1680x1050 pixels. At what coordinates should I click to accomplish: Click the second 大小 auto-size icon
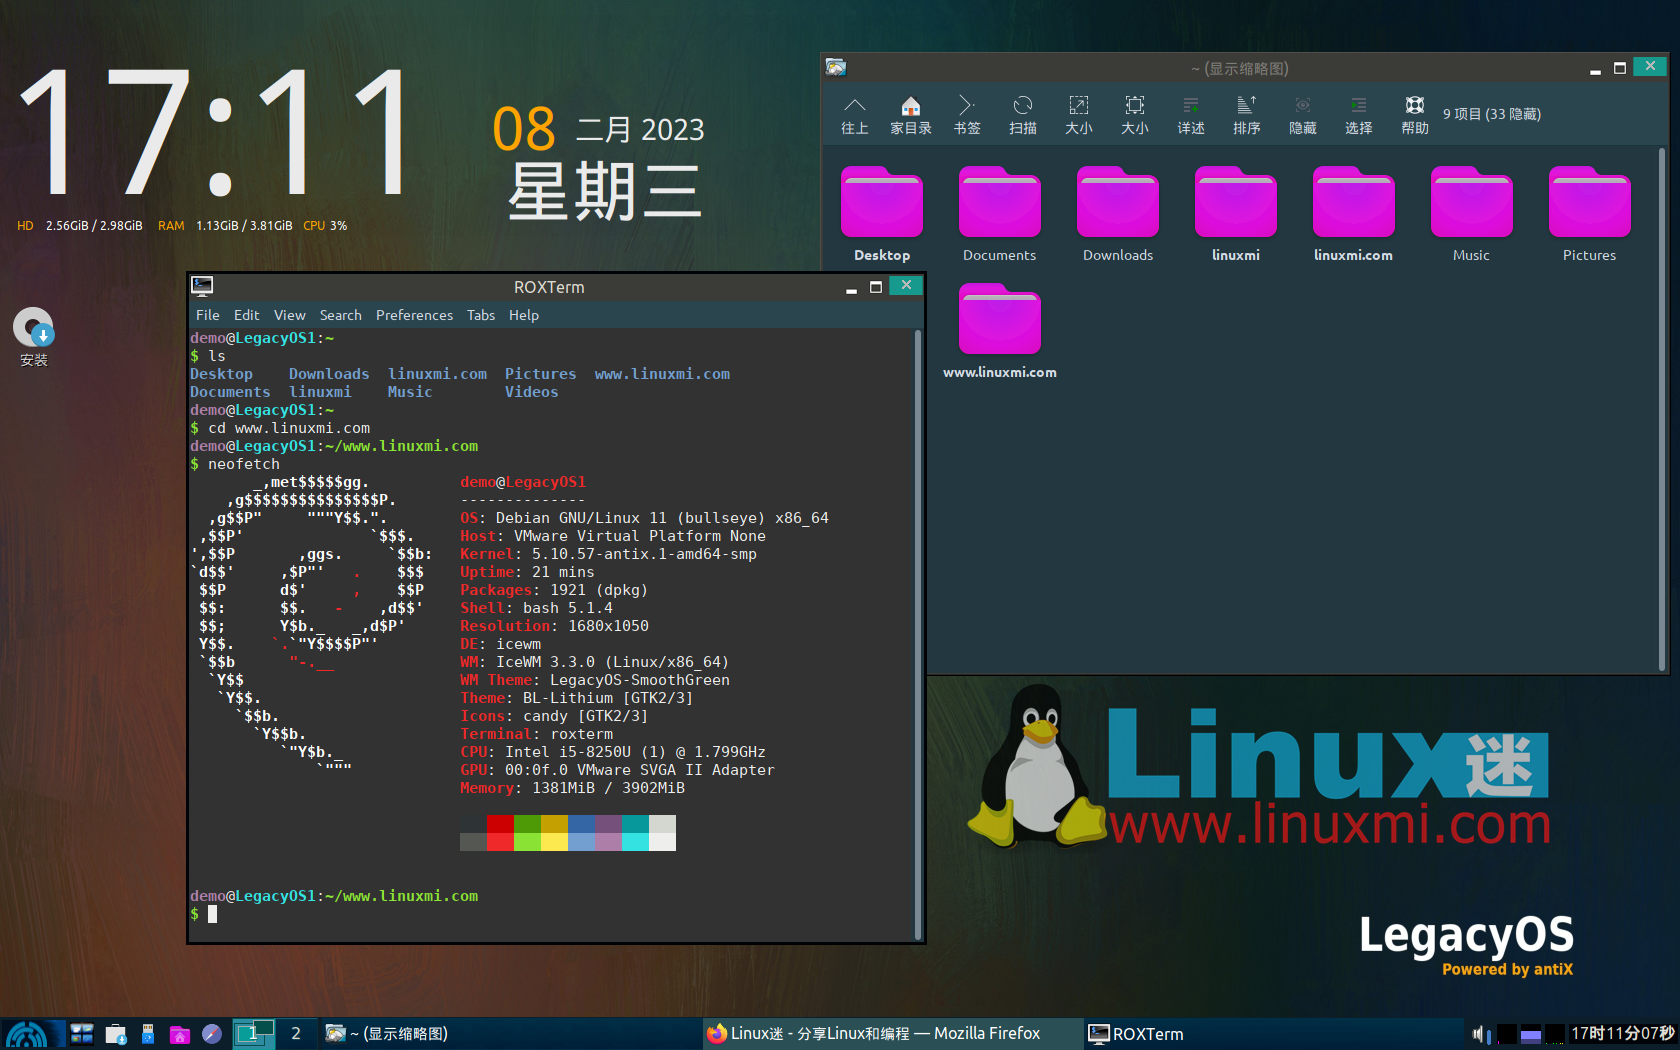[1134, 115]
